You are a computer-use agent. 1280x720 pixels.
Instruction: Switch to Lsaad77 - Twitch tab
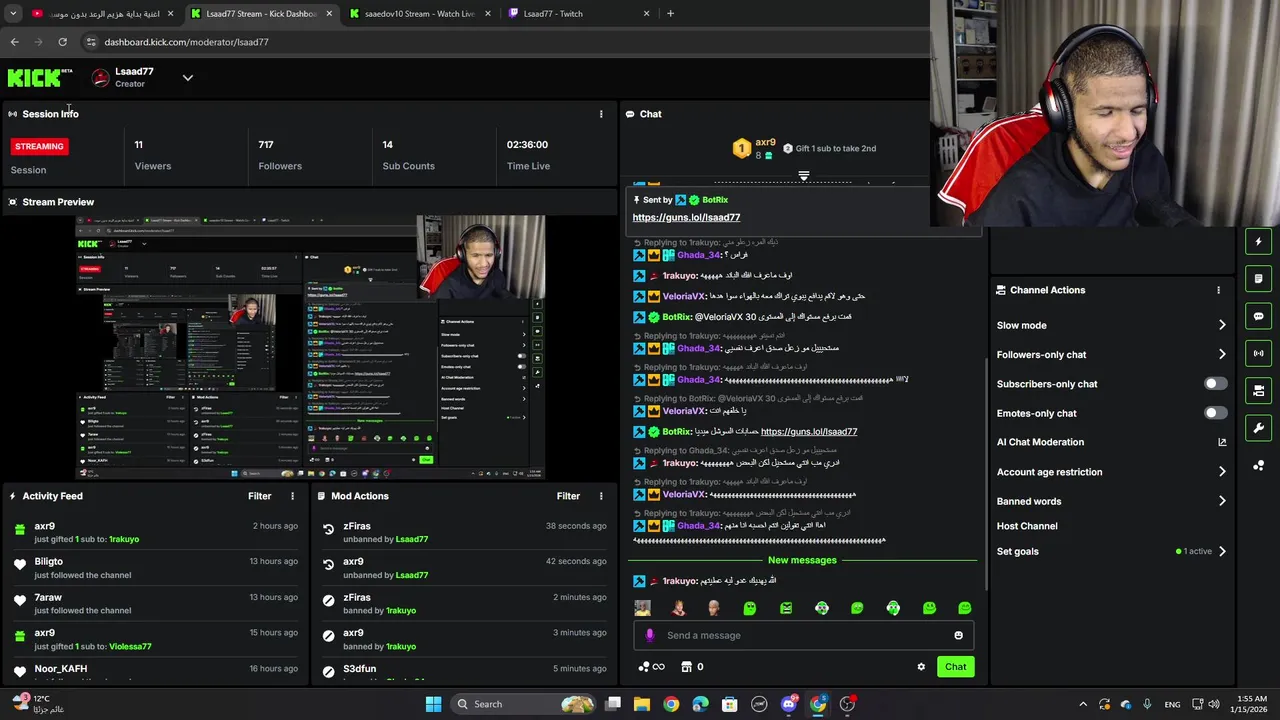580,14
